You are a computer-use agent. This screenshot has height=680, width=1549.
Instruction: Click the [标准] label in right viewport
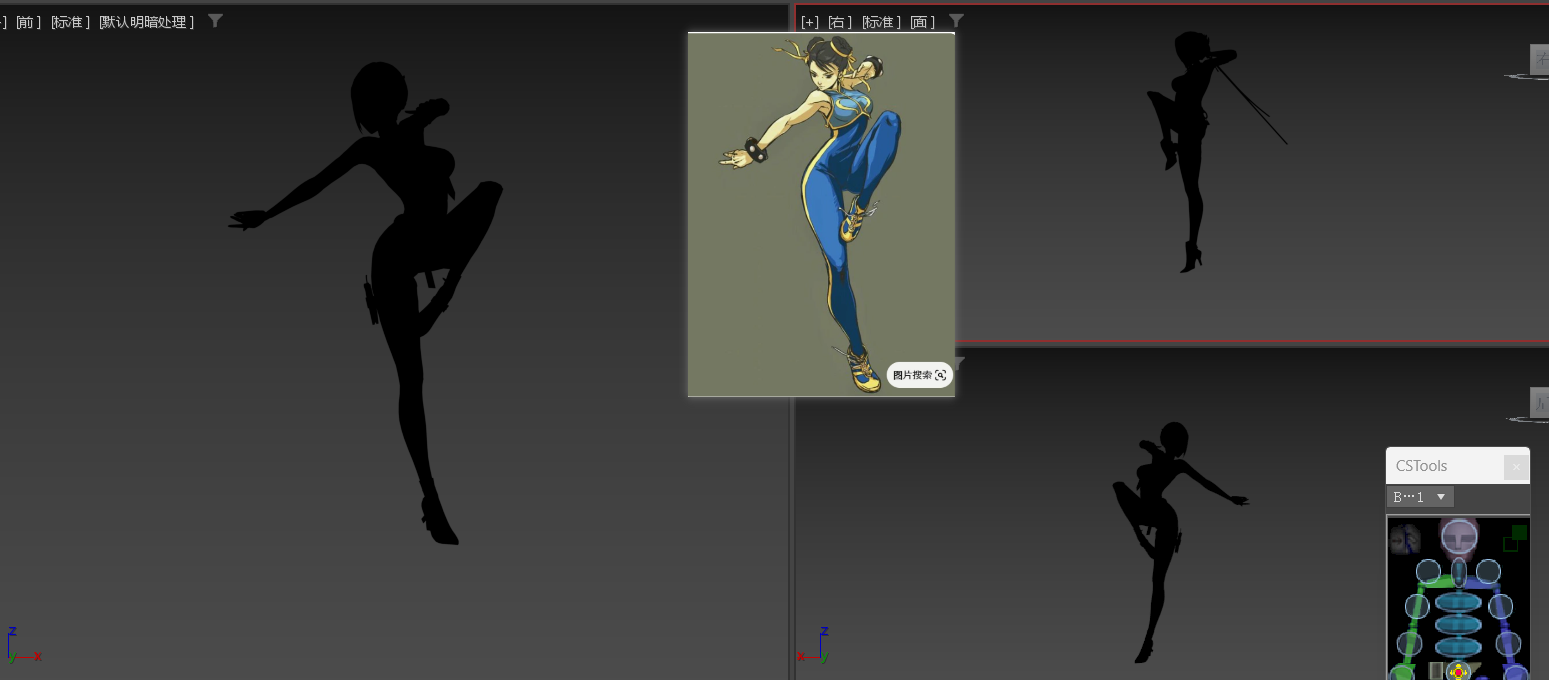(882, 22)
